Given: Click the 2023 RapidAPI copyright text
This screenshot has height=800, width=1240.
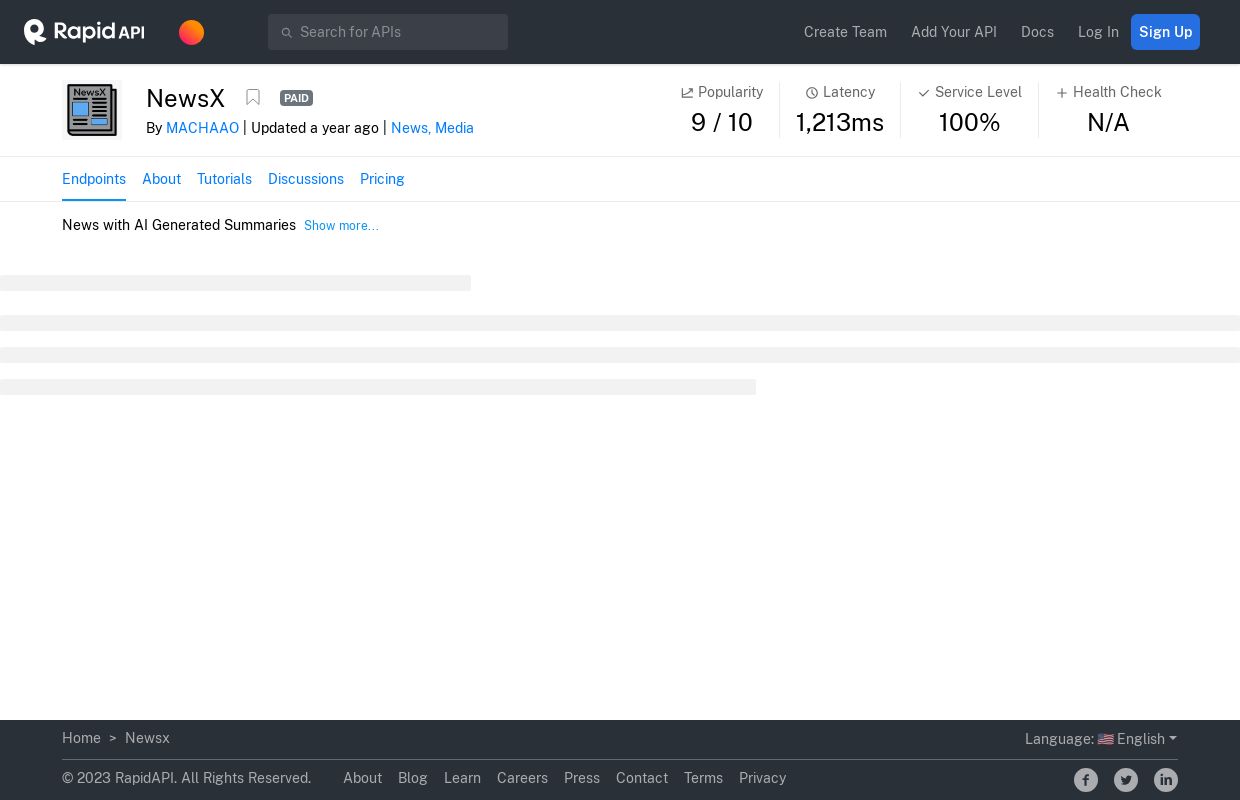Looking at the screenshot, I should click(x=186, y=778).
